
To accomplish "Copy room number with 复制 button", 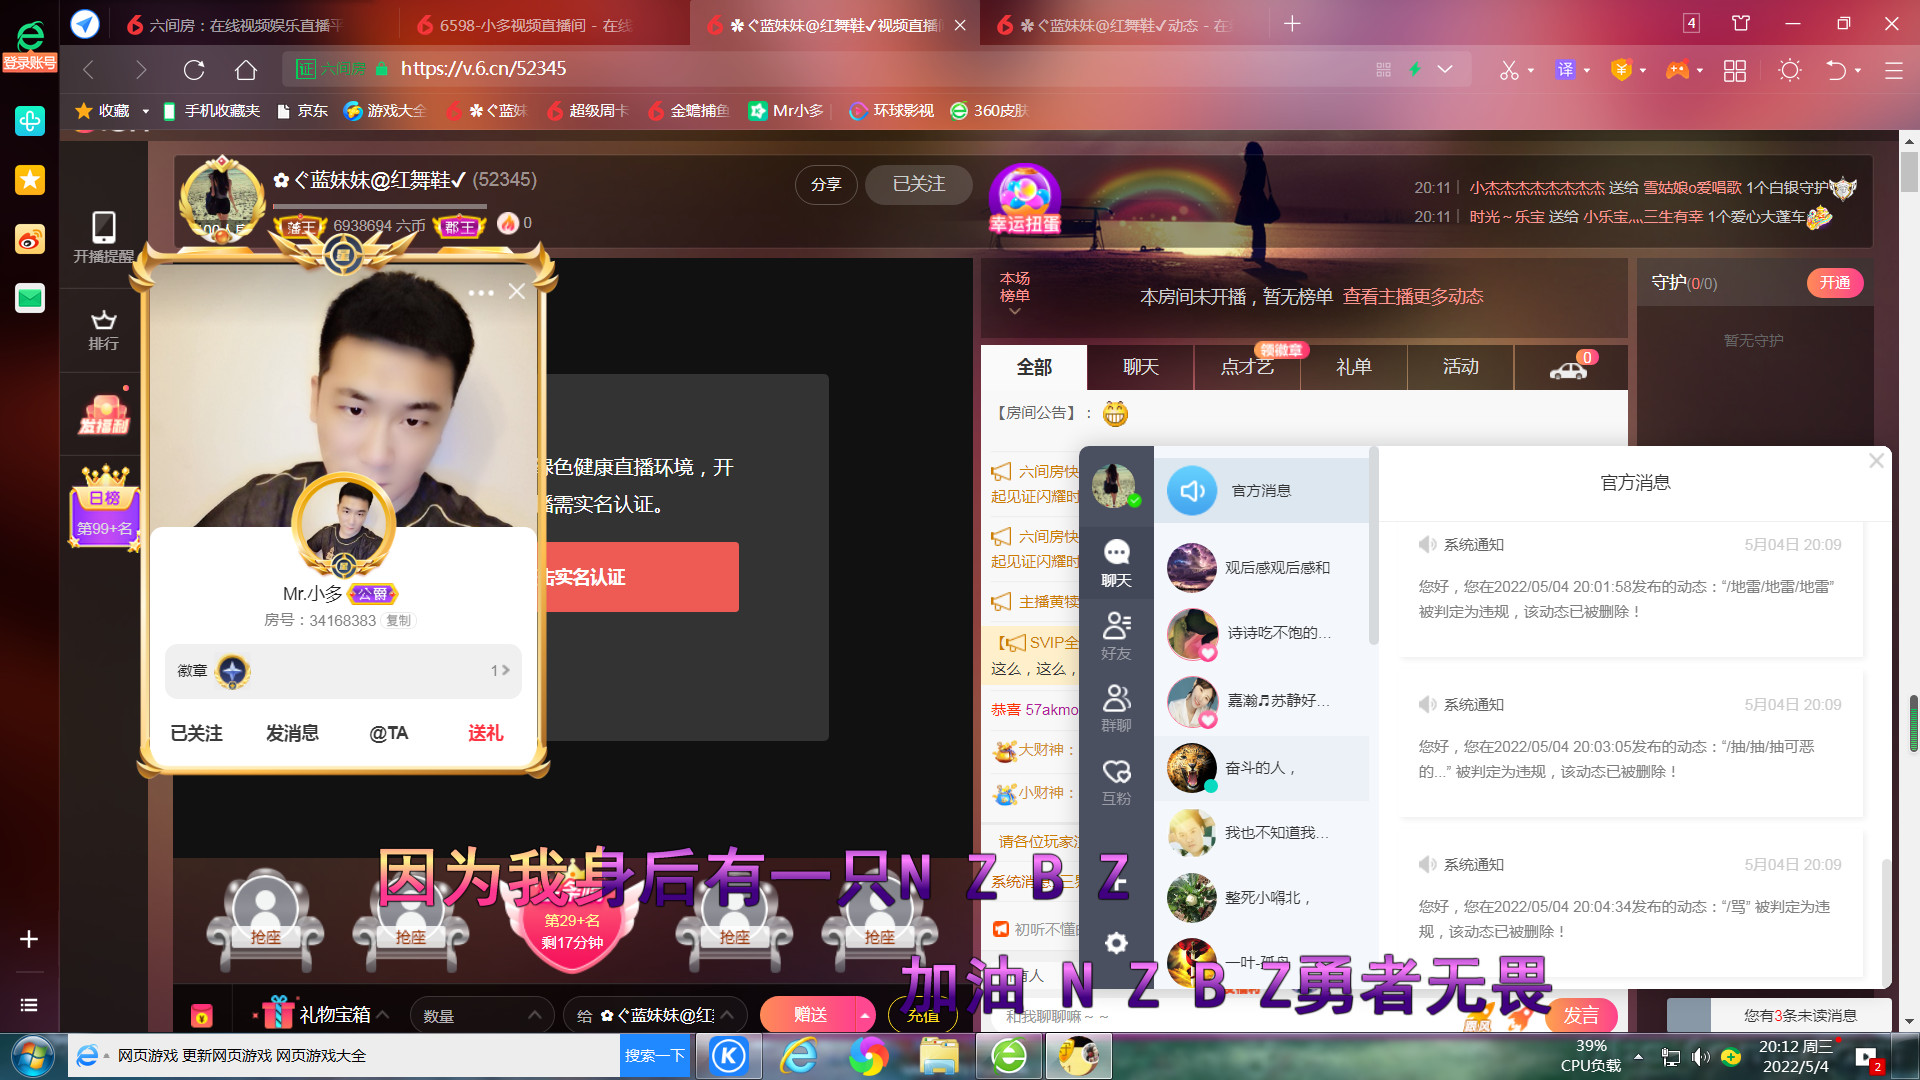I will click(x=398, y=620).
